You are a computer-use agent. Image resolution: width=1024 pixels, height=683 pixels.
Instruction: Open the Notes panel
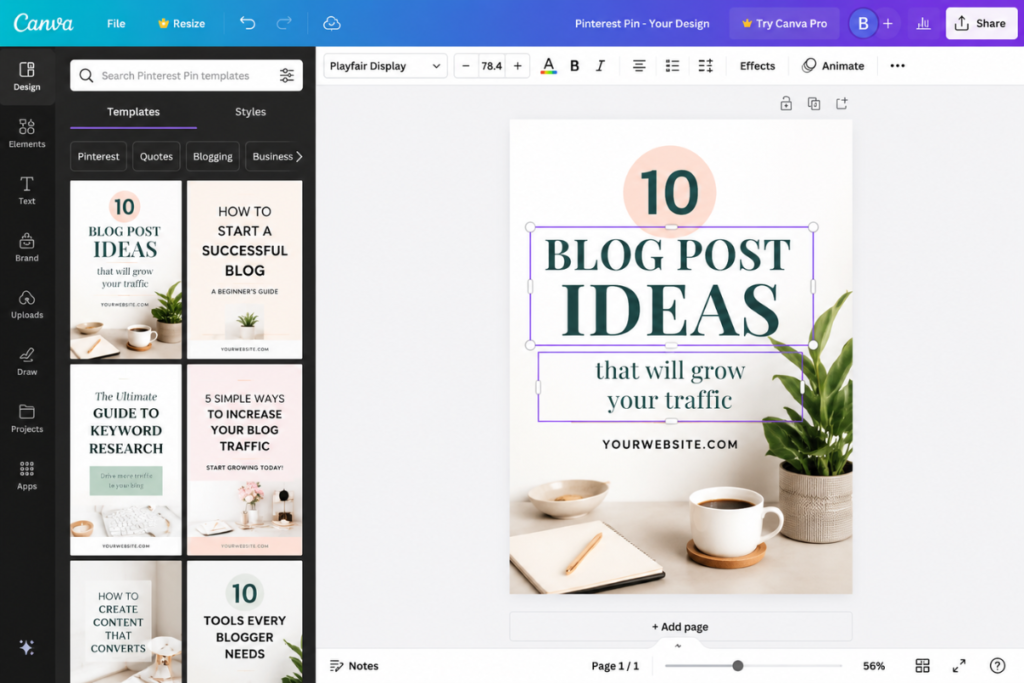click(x=355, y=665)
